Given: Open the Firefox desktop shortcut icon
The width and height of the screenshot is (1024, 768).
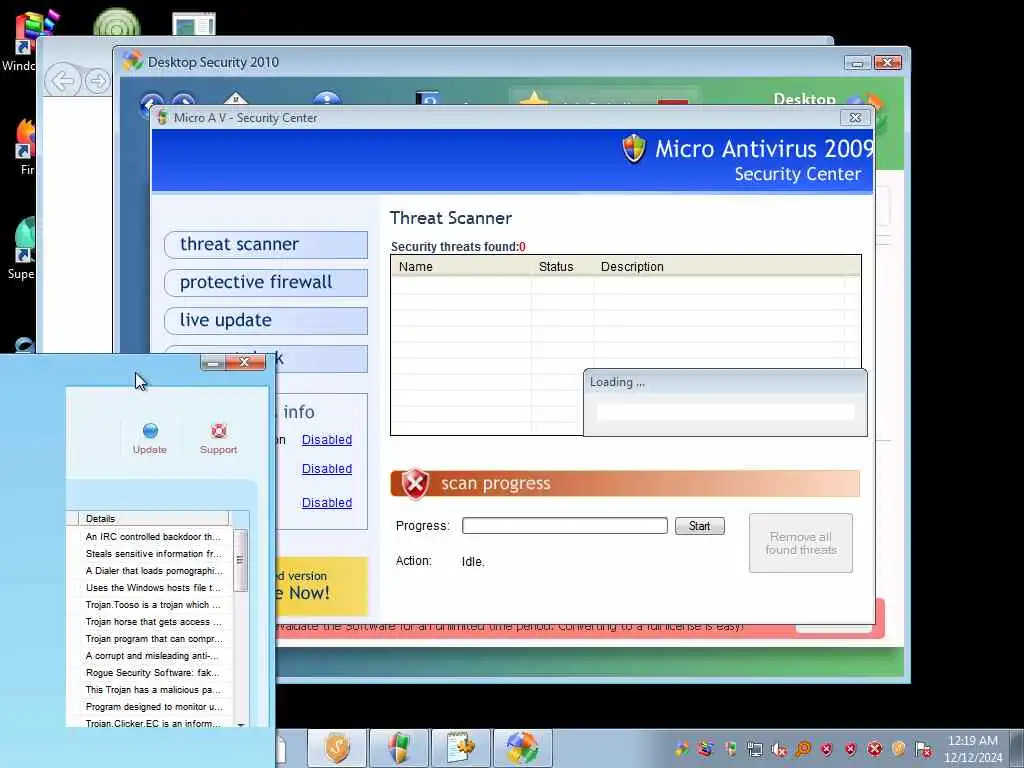Looking at the screenshot, I should point(24,139).
